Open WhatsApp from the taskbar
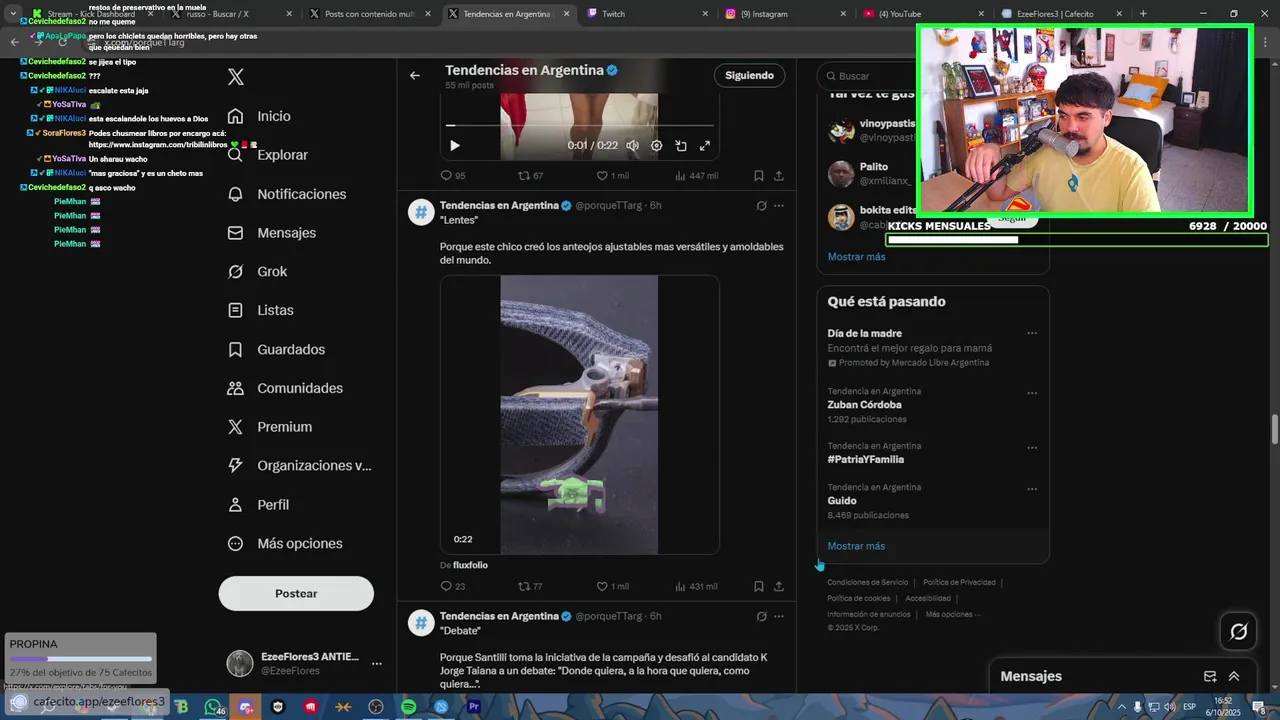Viewport: 1280px width, 720px height. (213, 707)
